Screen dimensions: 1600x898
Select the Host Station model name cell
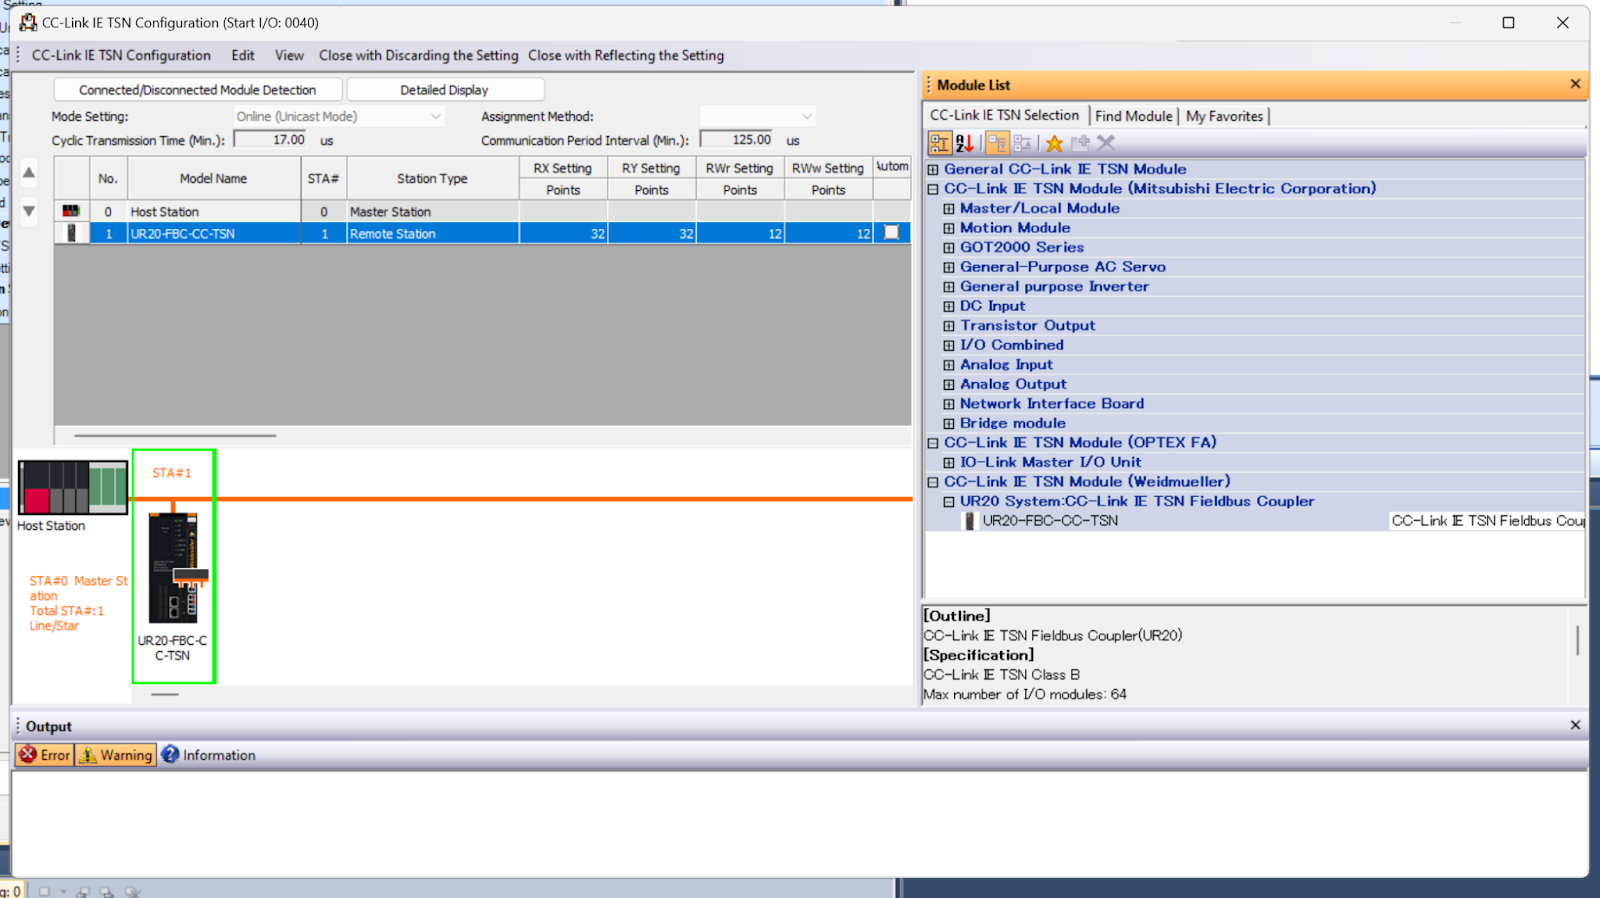point(214,211)
